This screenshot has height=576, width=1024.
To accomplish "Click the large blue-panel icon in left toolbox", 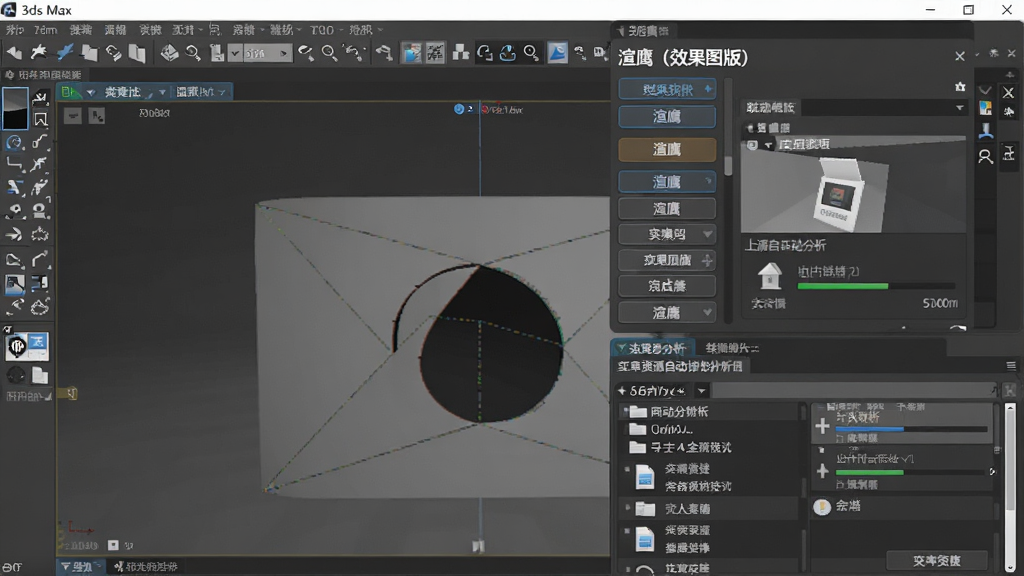I will tap(27, 347).
